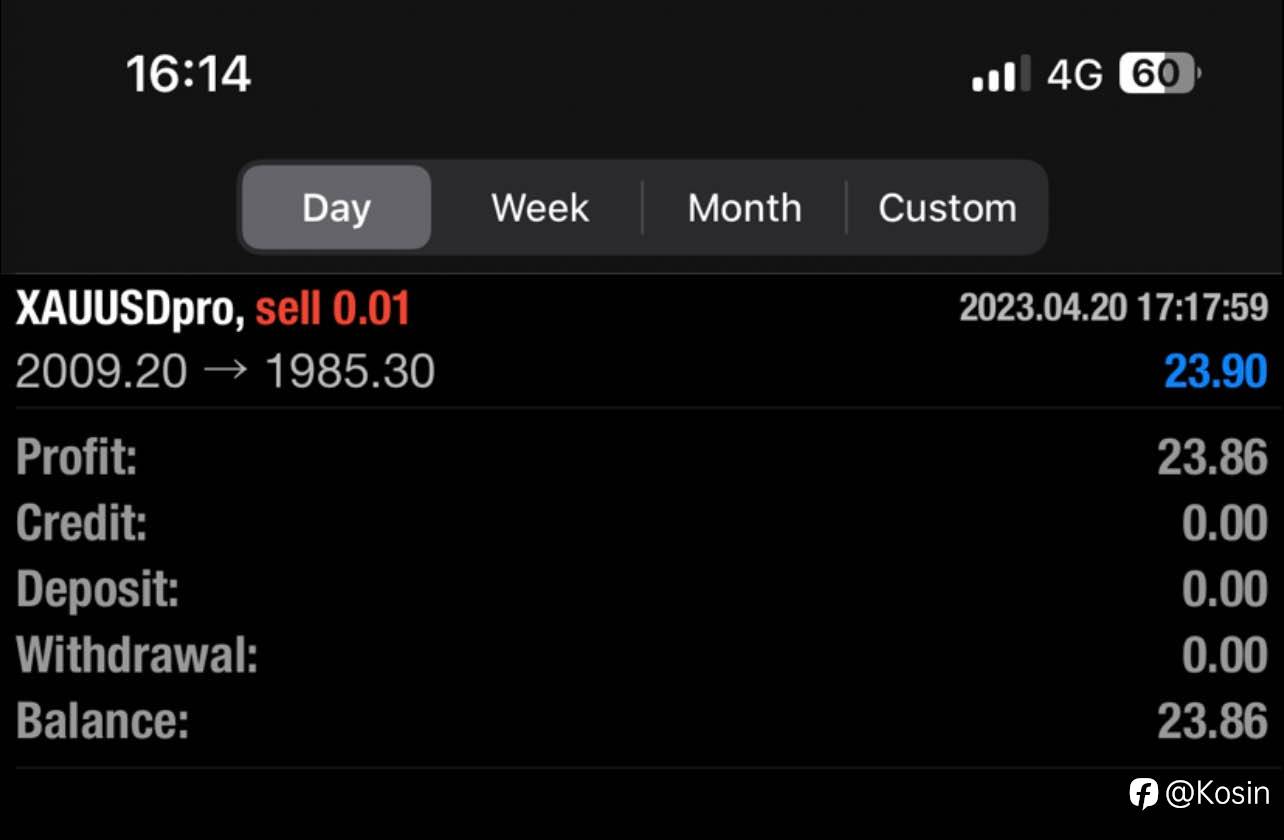The height and width of the screenshot is (840, 1284).
Task: Tap the Facebook logo icon
Action: pos(1143,793)
